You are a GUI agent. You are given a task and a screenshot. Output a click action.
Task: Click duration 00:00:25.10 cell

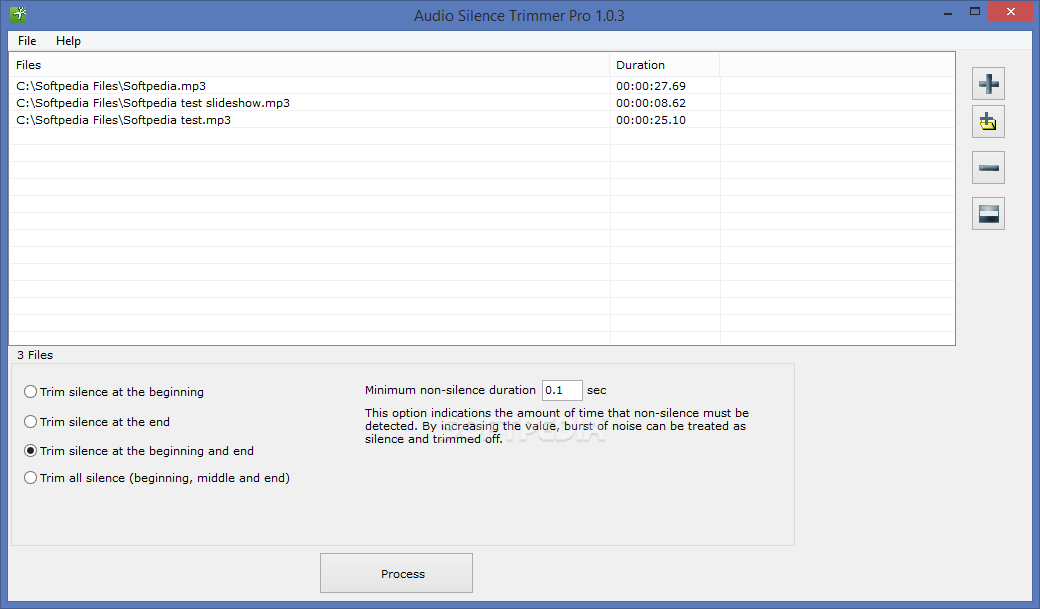(651, 120)
